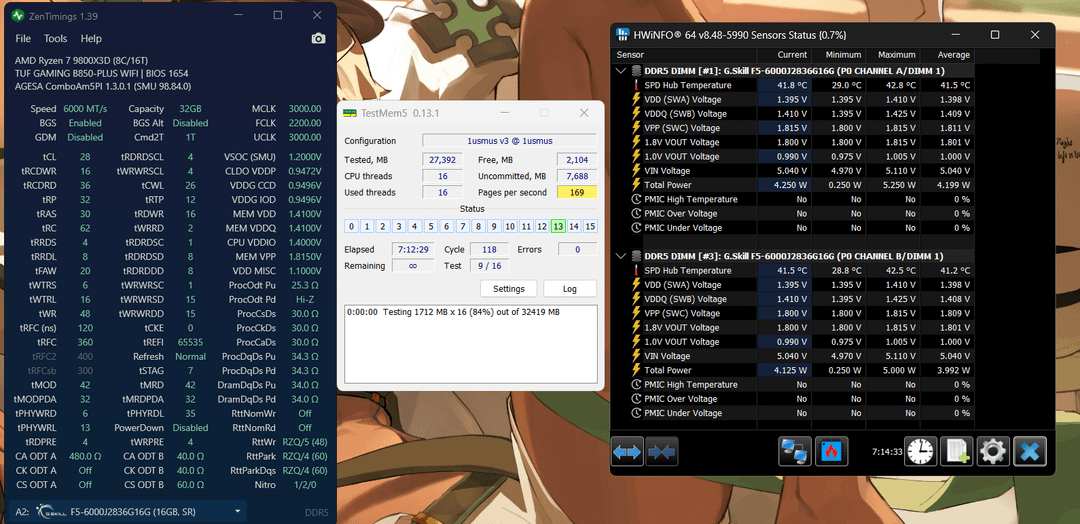Screen dimensions: 1080x524
Task: Click the GDM Disabled value
Action: click(x=85, y=138)
